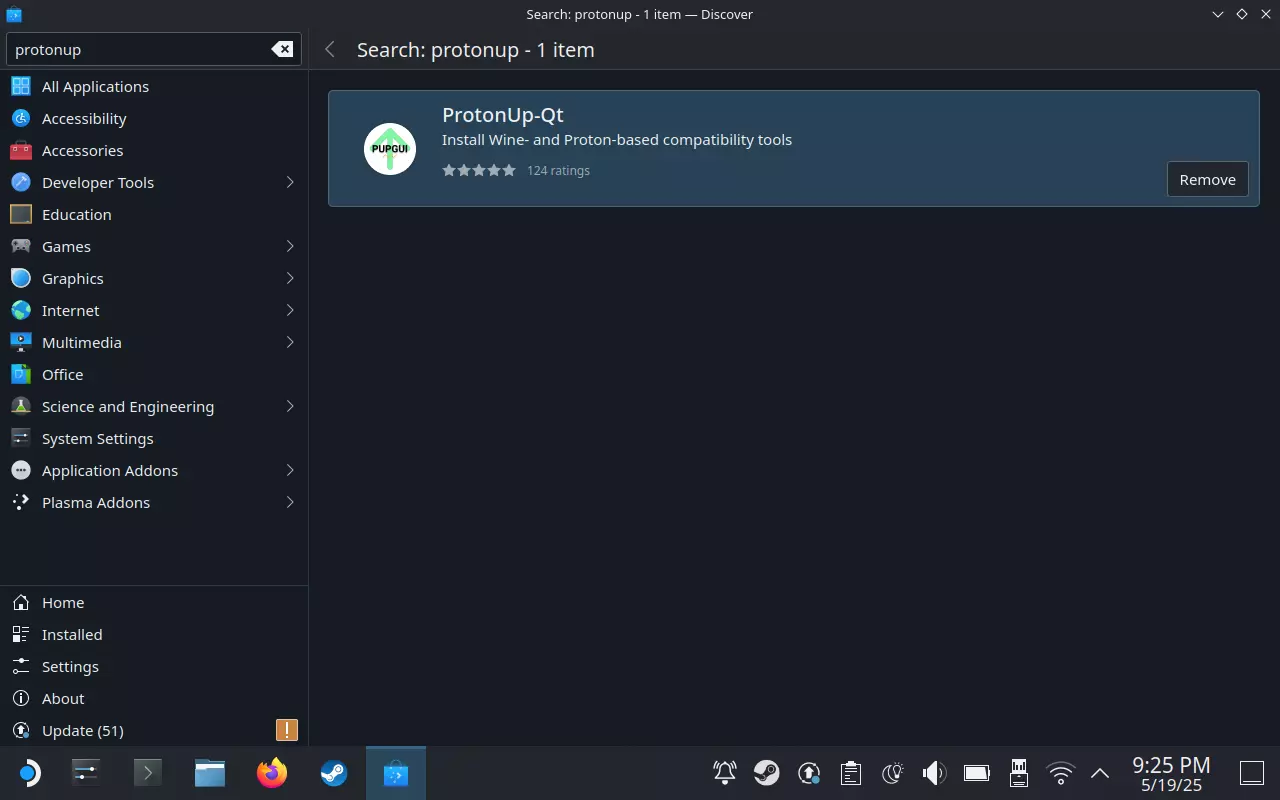Select the Accessibility category icon
Viewport: 1280px width, 800px height.
[x=21, y=118]
